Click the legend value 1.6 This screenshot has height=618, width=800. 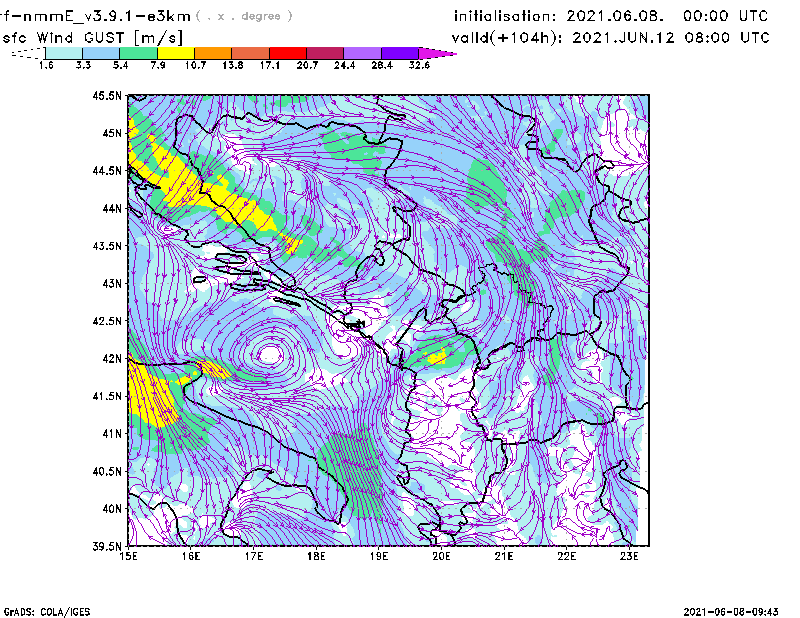(x=46, y=65)
